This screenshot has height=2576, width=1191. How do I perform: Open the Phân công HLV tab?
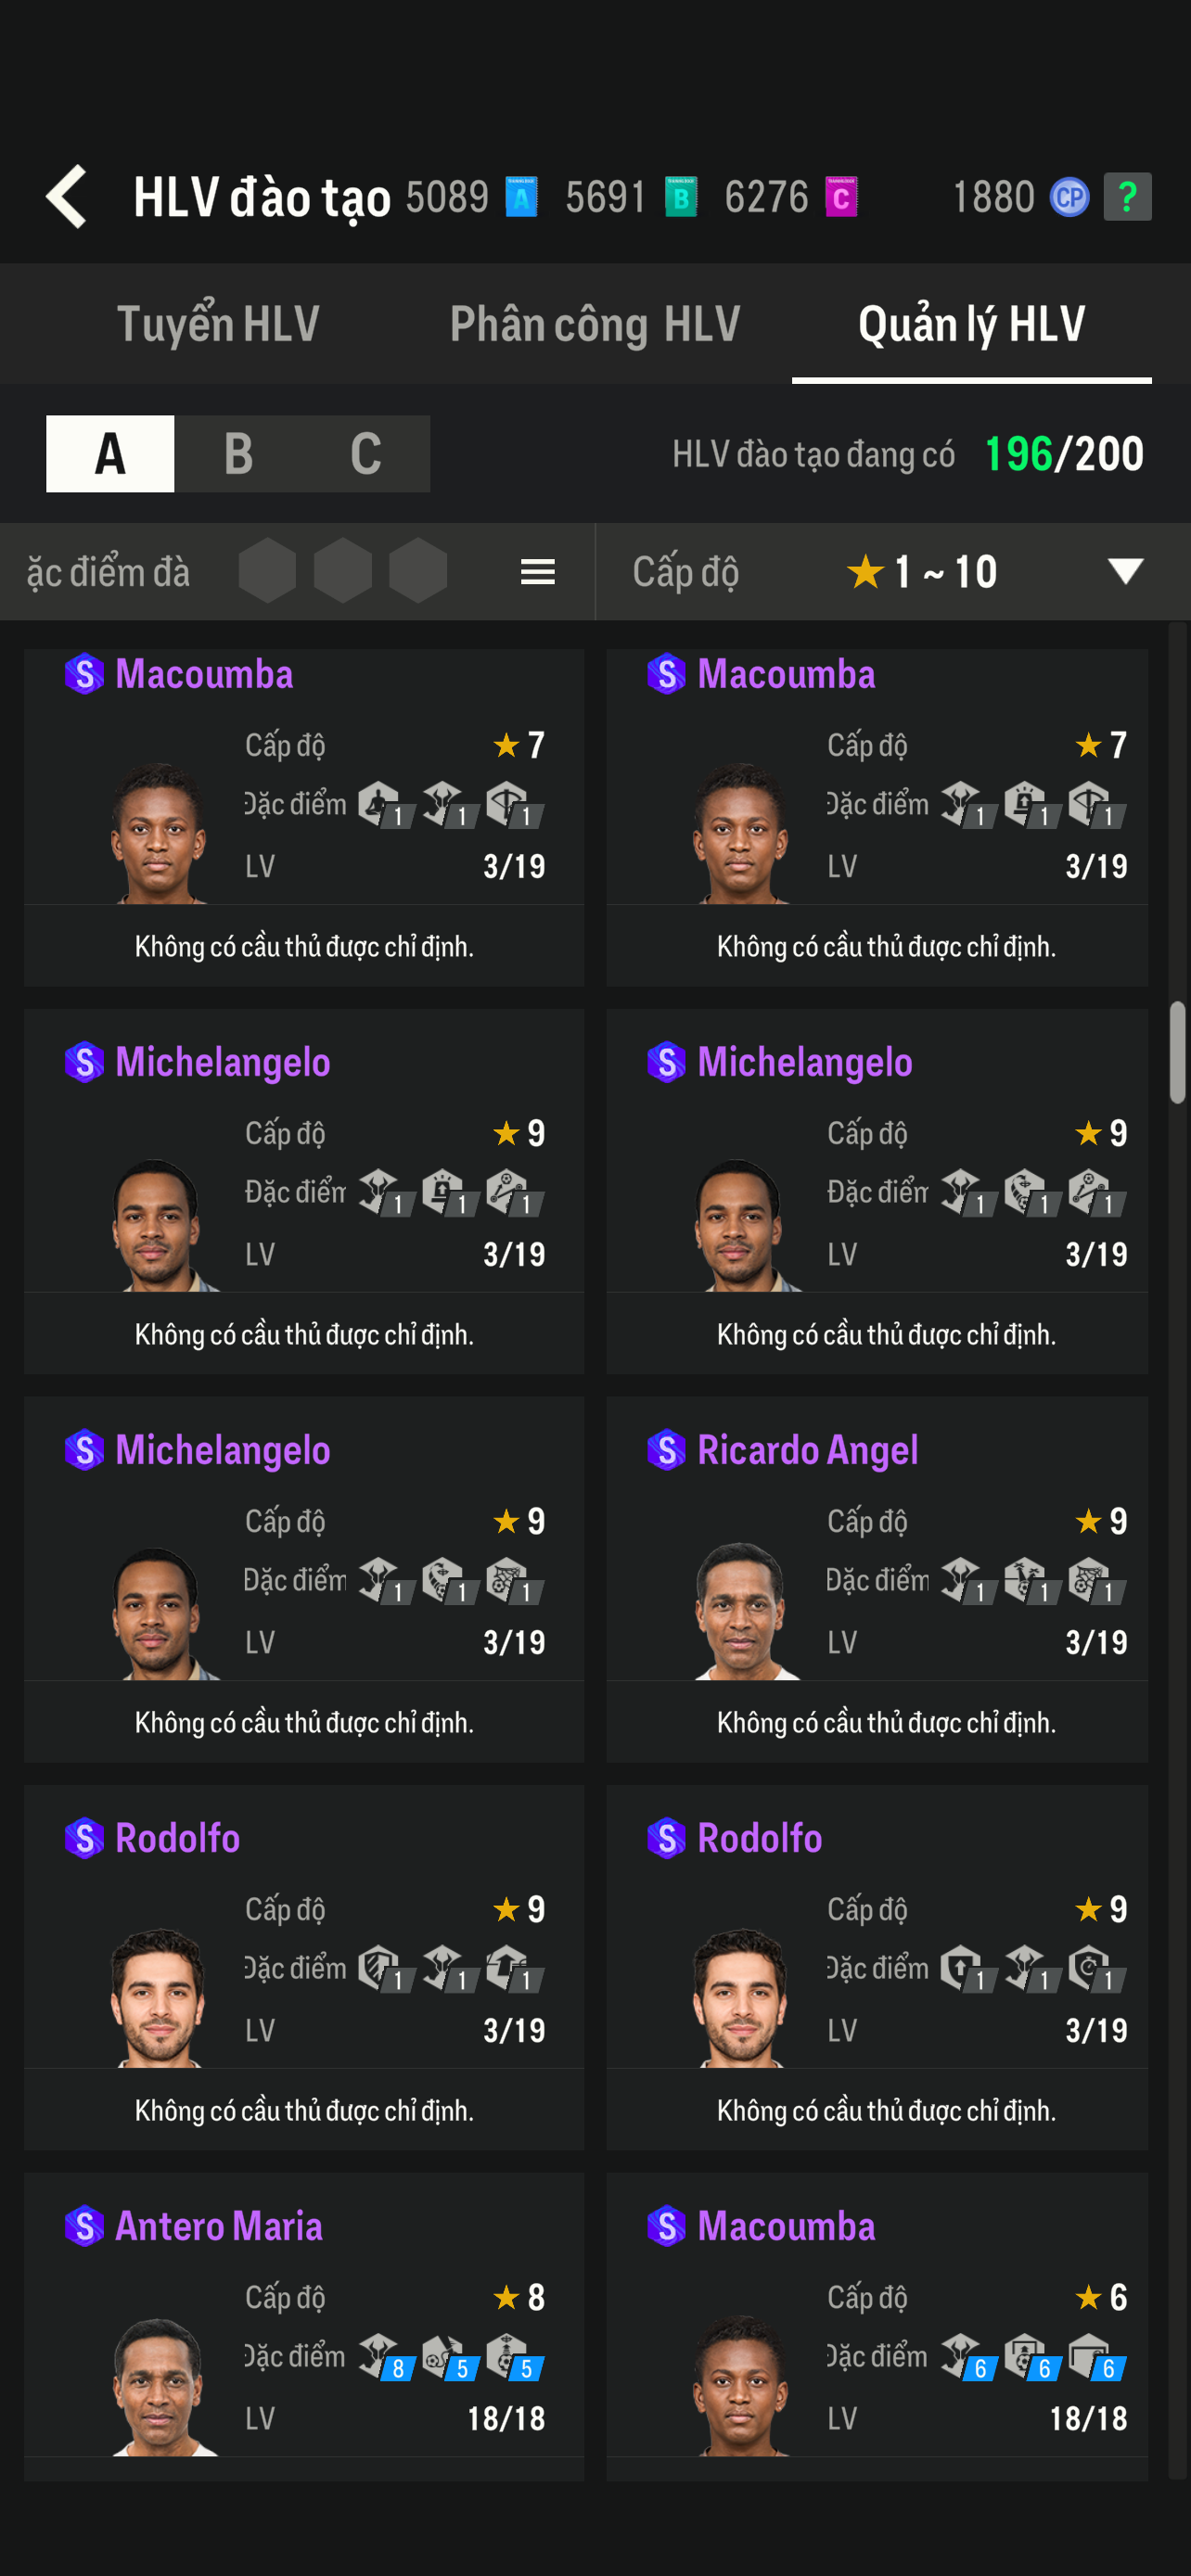pyautogui.click(x=595, y=324)
